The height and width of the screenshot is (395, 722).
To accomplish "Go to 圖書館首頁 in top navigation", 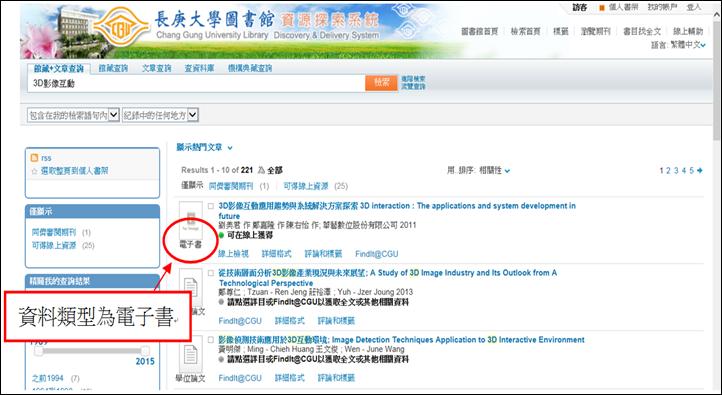I will (479, 31).
